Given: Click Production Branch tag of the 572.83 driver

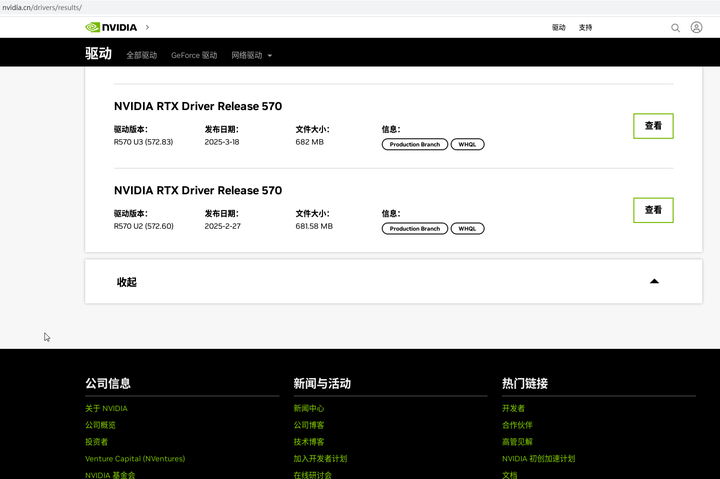Looking at the screenshot, I should click(415, 144).
